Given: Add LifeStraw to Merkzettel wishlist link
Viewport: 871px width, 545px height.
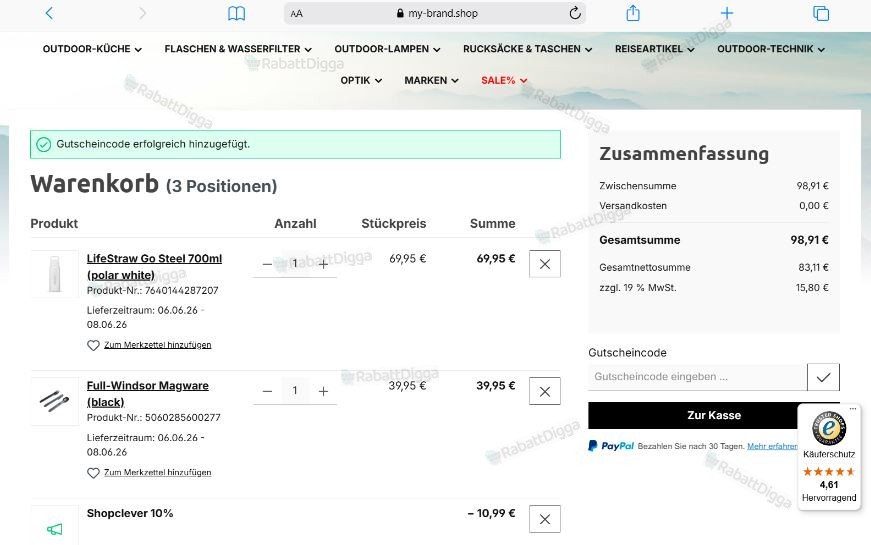Looking at the screenshot, I should coord(158,345).
